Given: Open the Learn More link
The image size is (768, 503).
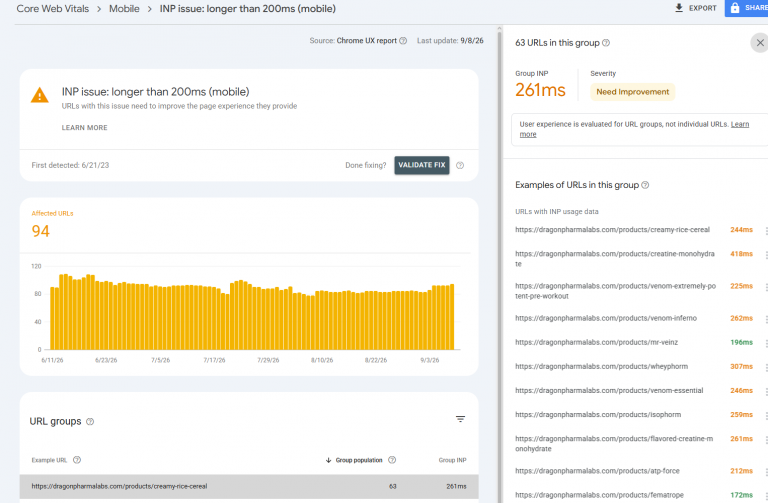Looking at the screenshot, I should (x=84, y=127).
